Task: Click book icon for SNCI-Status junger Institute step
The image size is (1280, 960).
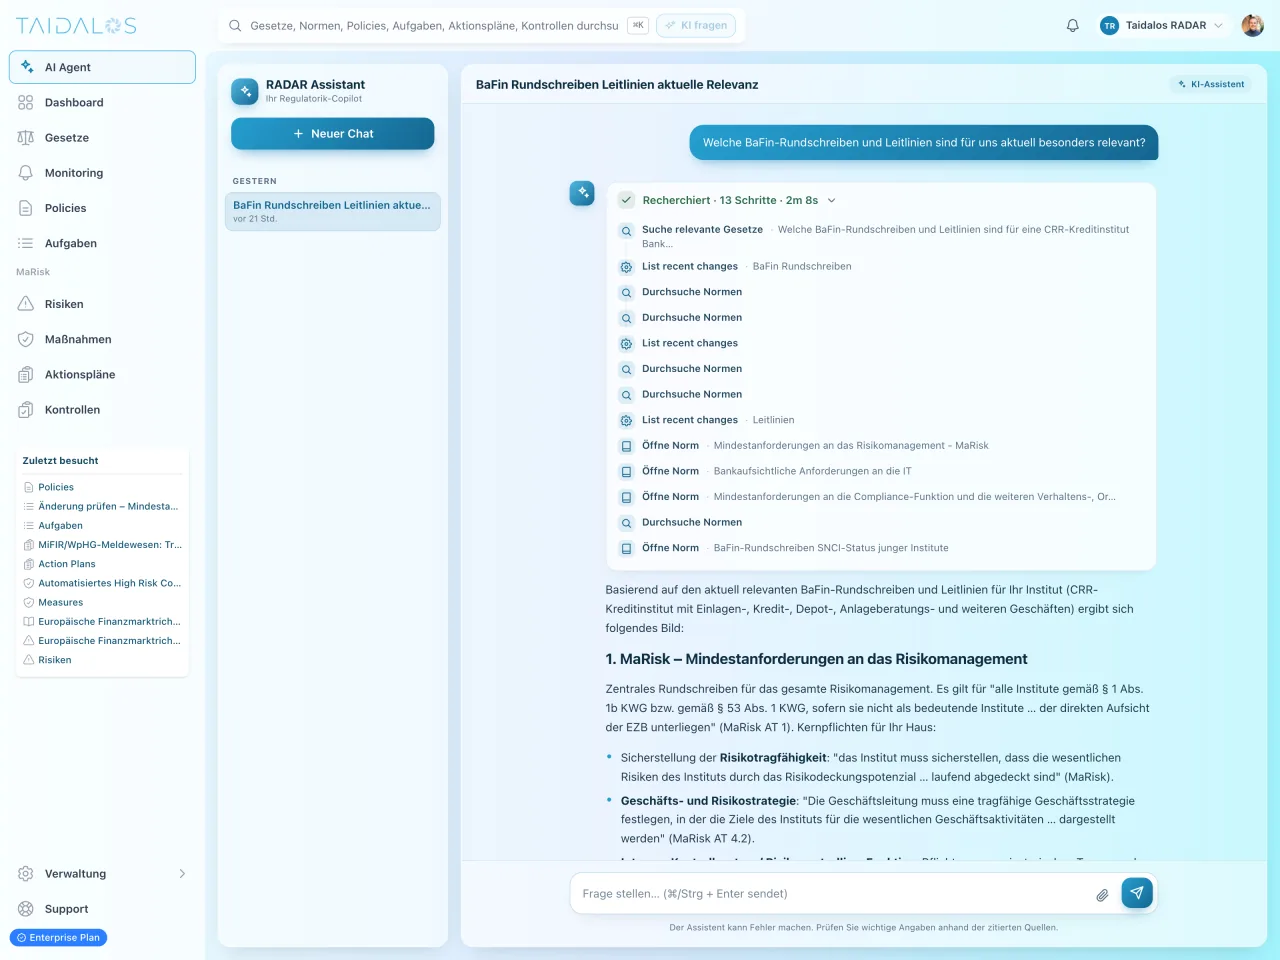Action: [626, 549]
